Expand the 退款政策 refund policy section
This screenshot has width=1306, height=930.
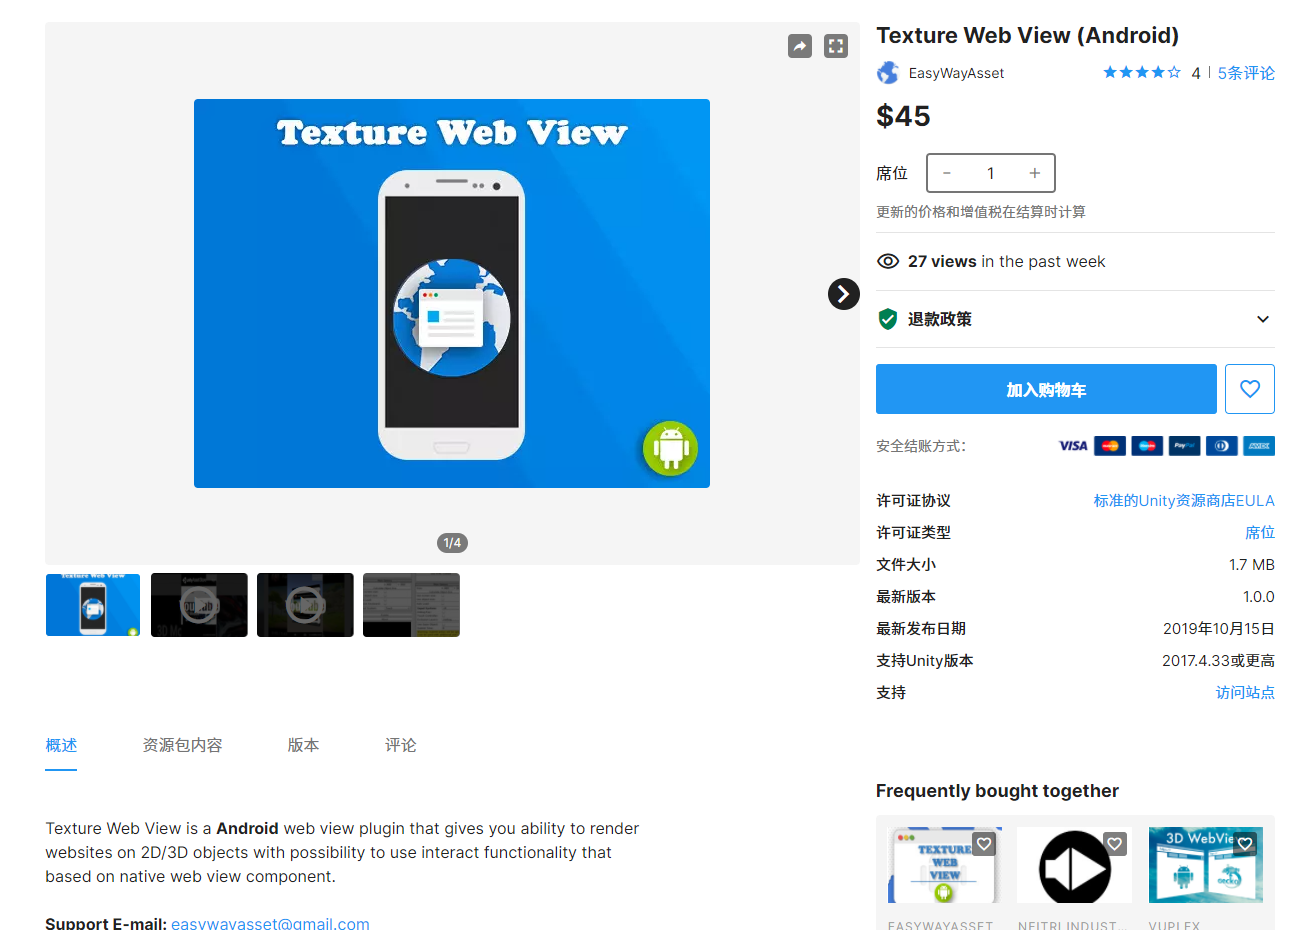coord(1075,319)
